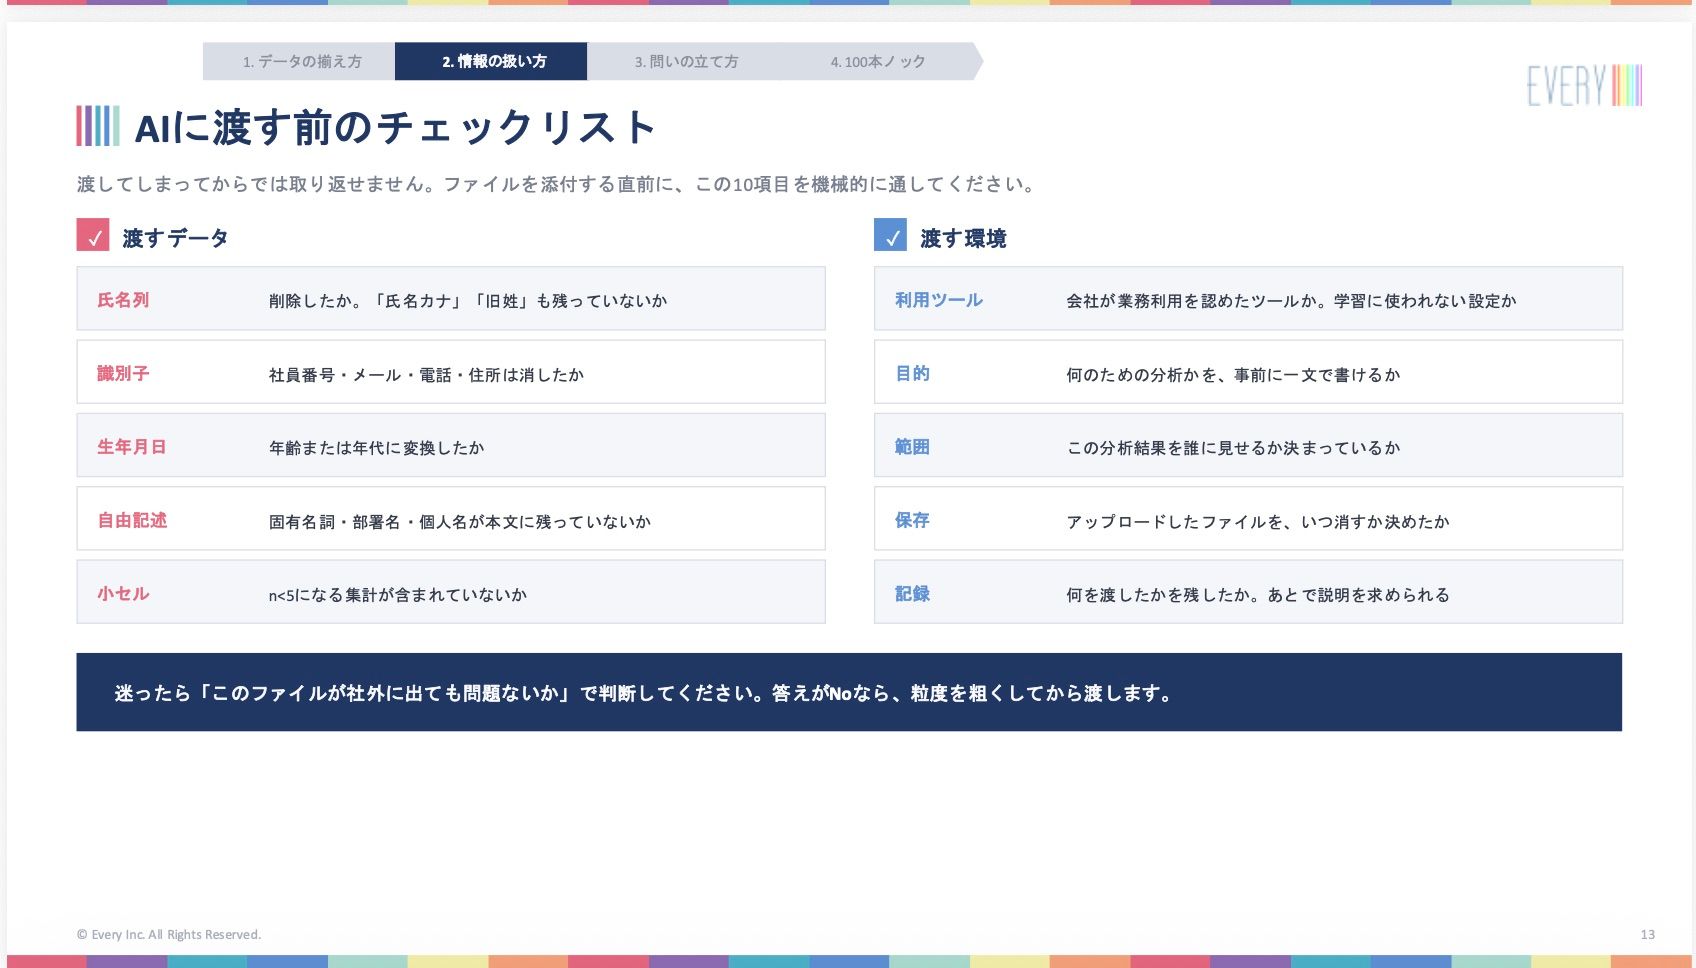Go to the 3. 問いの立て方 tab
Viewport: 1696px width, 968px height.
point(686,61)
